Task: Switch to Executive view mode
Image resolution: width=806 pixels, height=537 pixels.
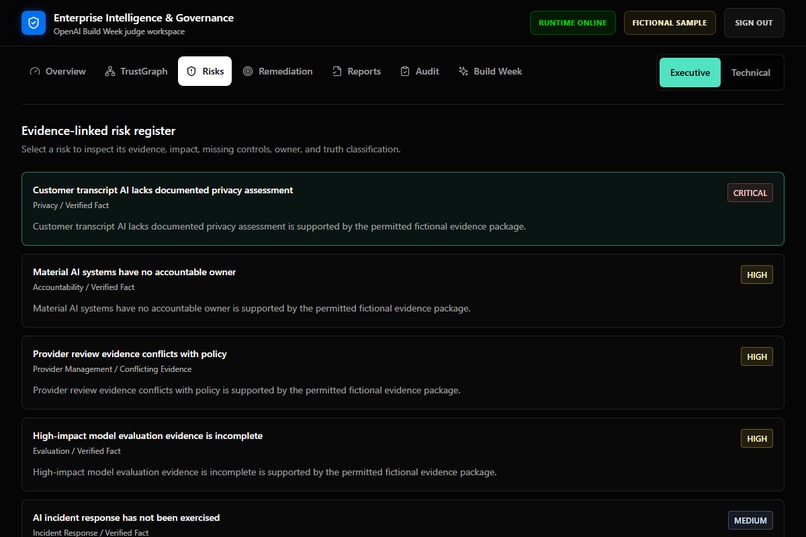Action: click(x=690, y=72)
